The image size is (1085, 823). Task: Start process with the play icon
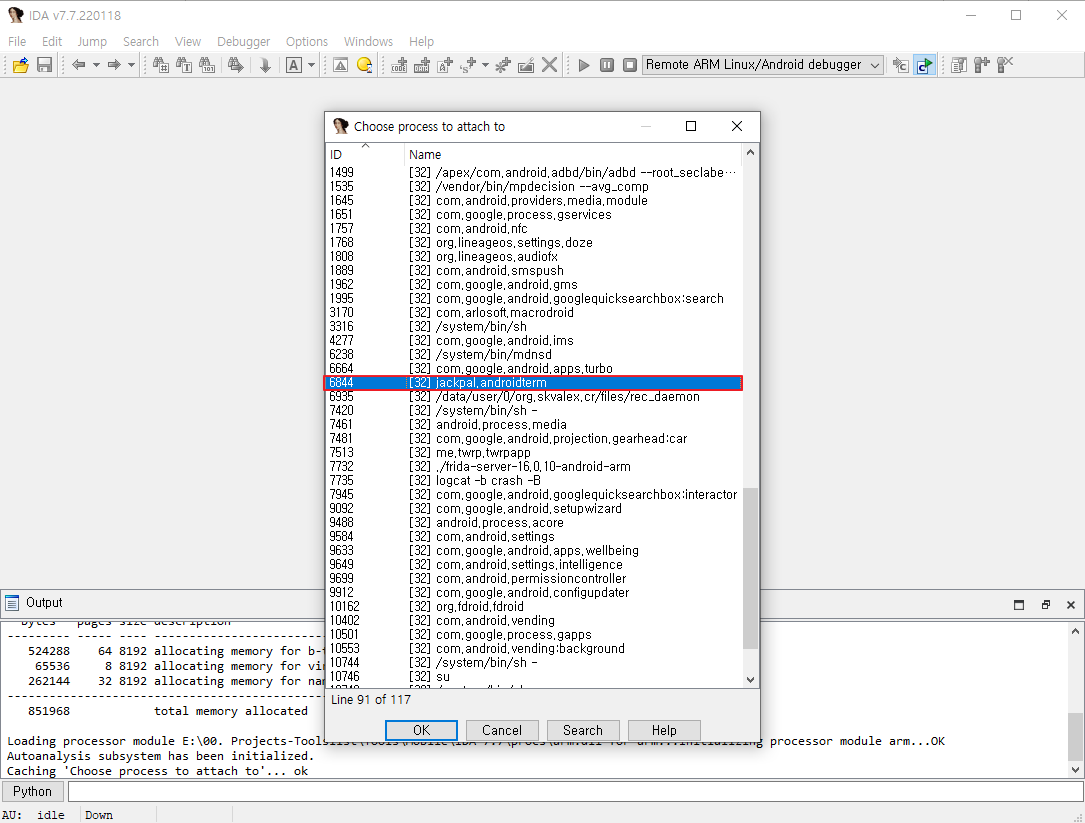[584, 65]
